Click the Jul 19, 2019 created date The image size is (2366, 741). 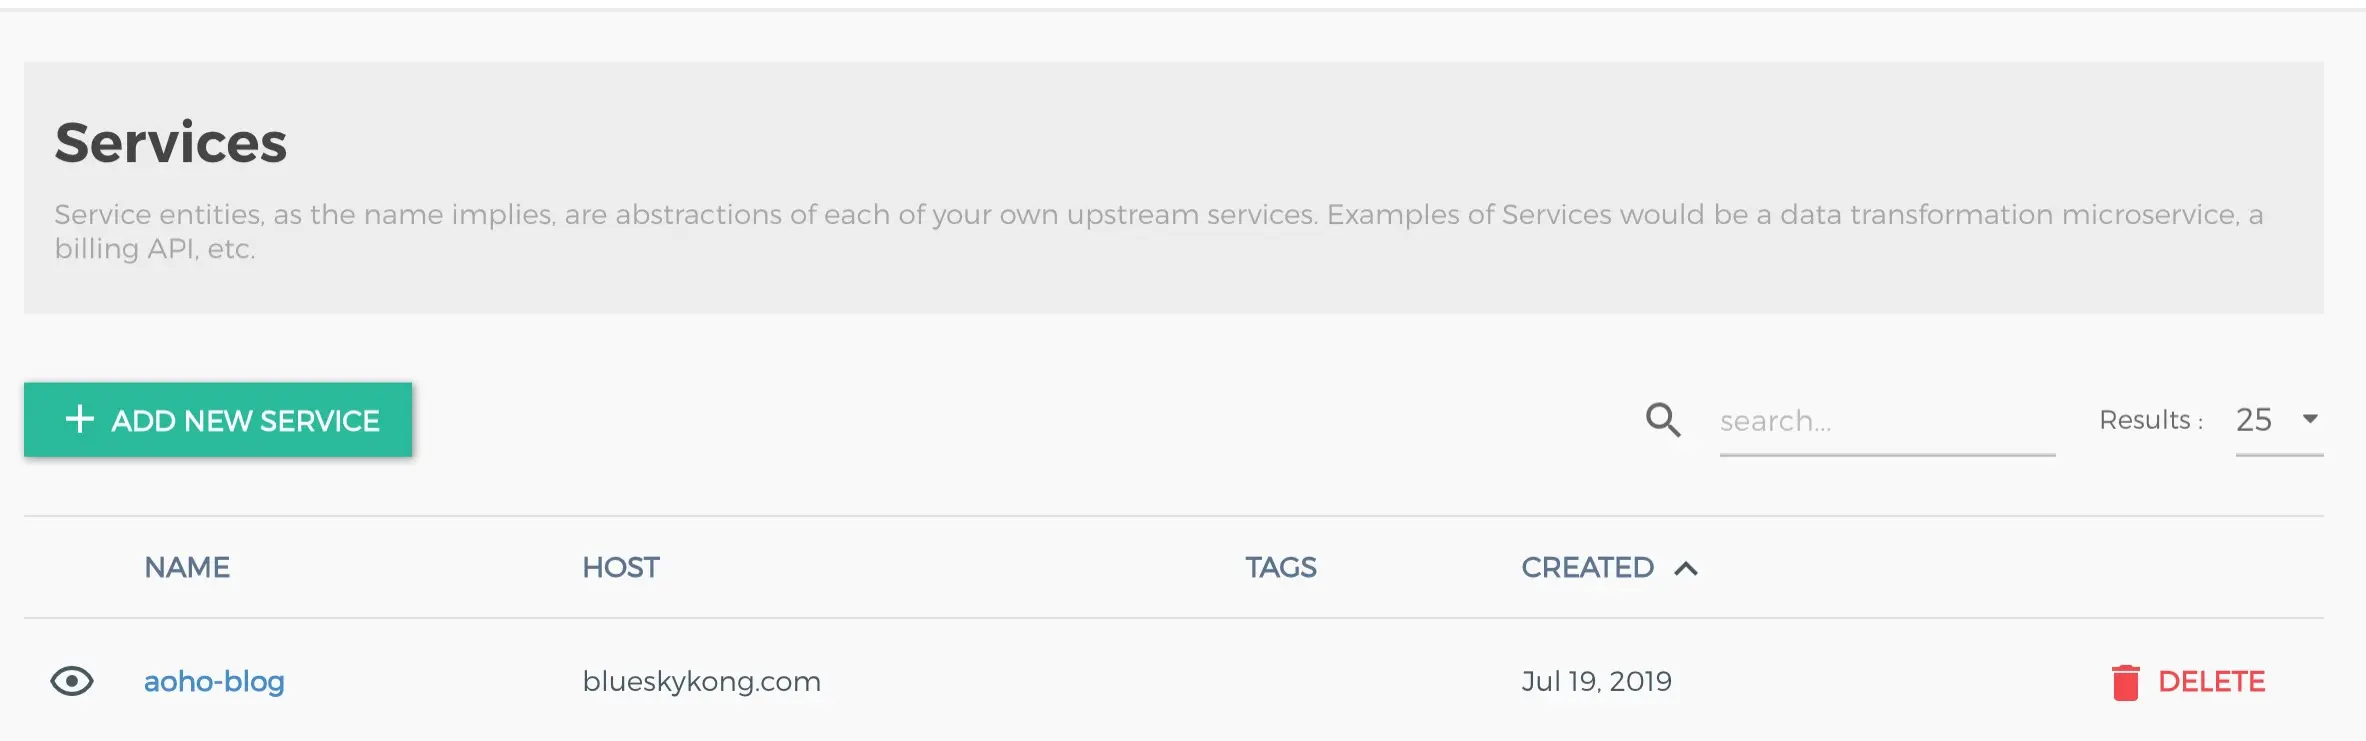pyautogui.click(x=1596, y=682)
